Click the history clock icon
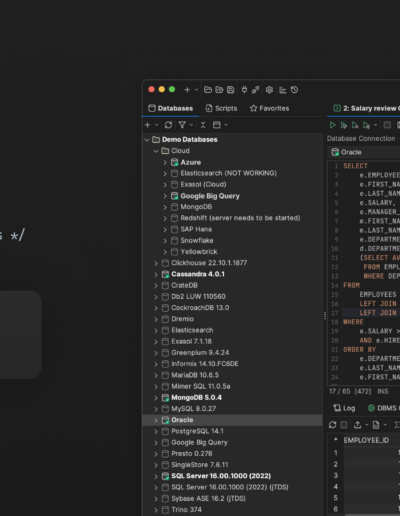Image resolution: width=400 pixels, height=516 pixels. tap(294, 90)
